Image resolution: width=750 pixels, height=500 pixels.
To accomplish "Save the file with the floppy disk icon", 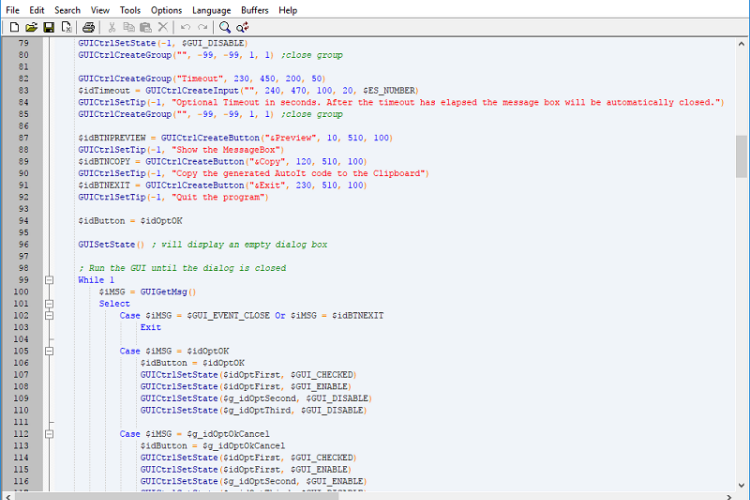I will 49,27.
